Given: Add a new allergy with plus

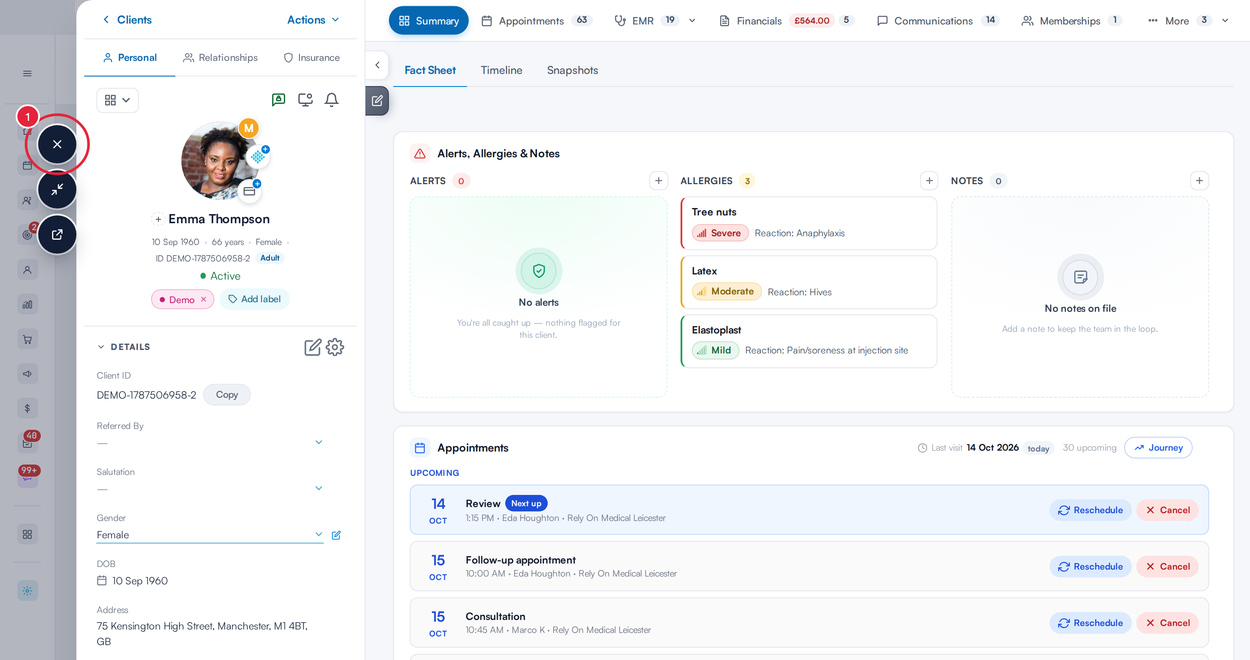Looking at the screenshot, I should (929, 181).
